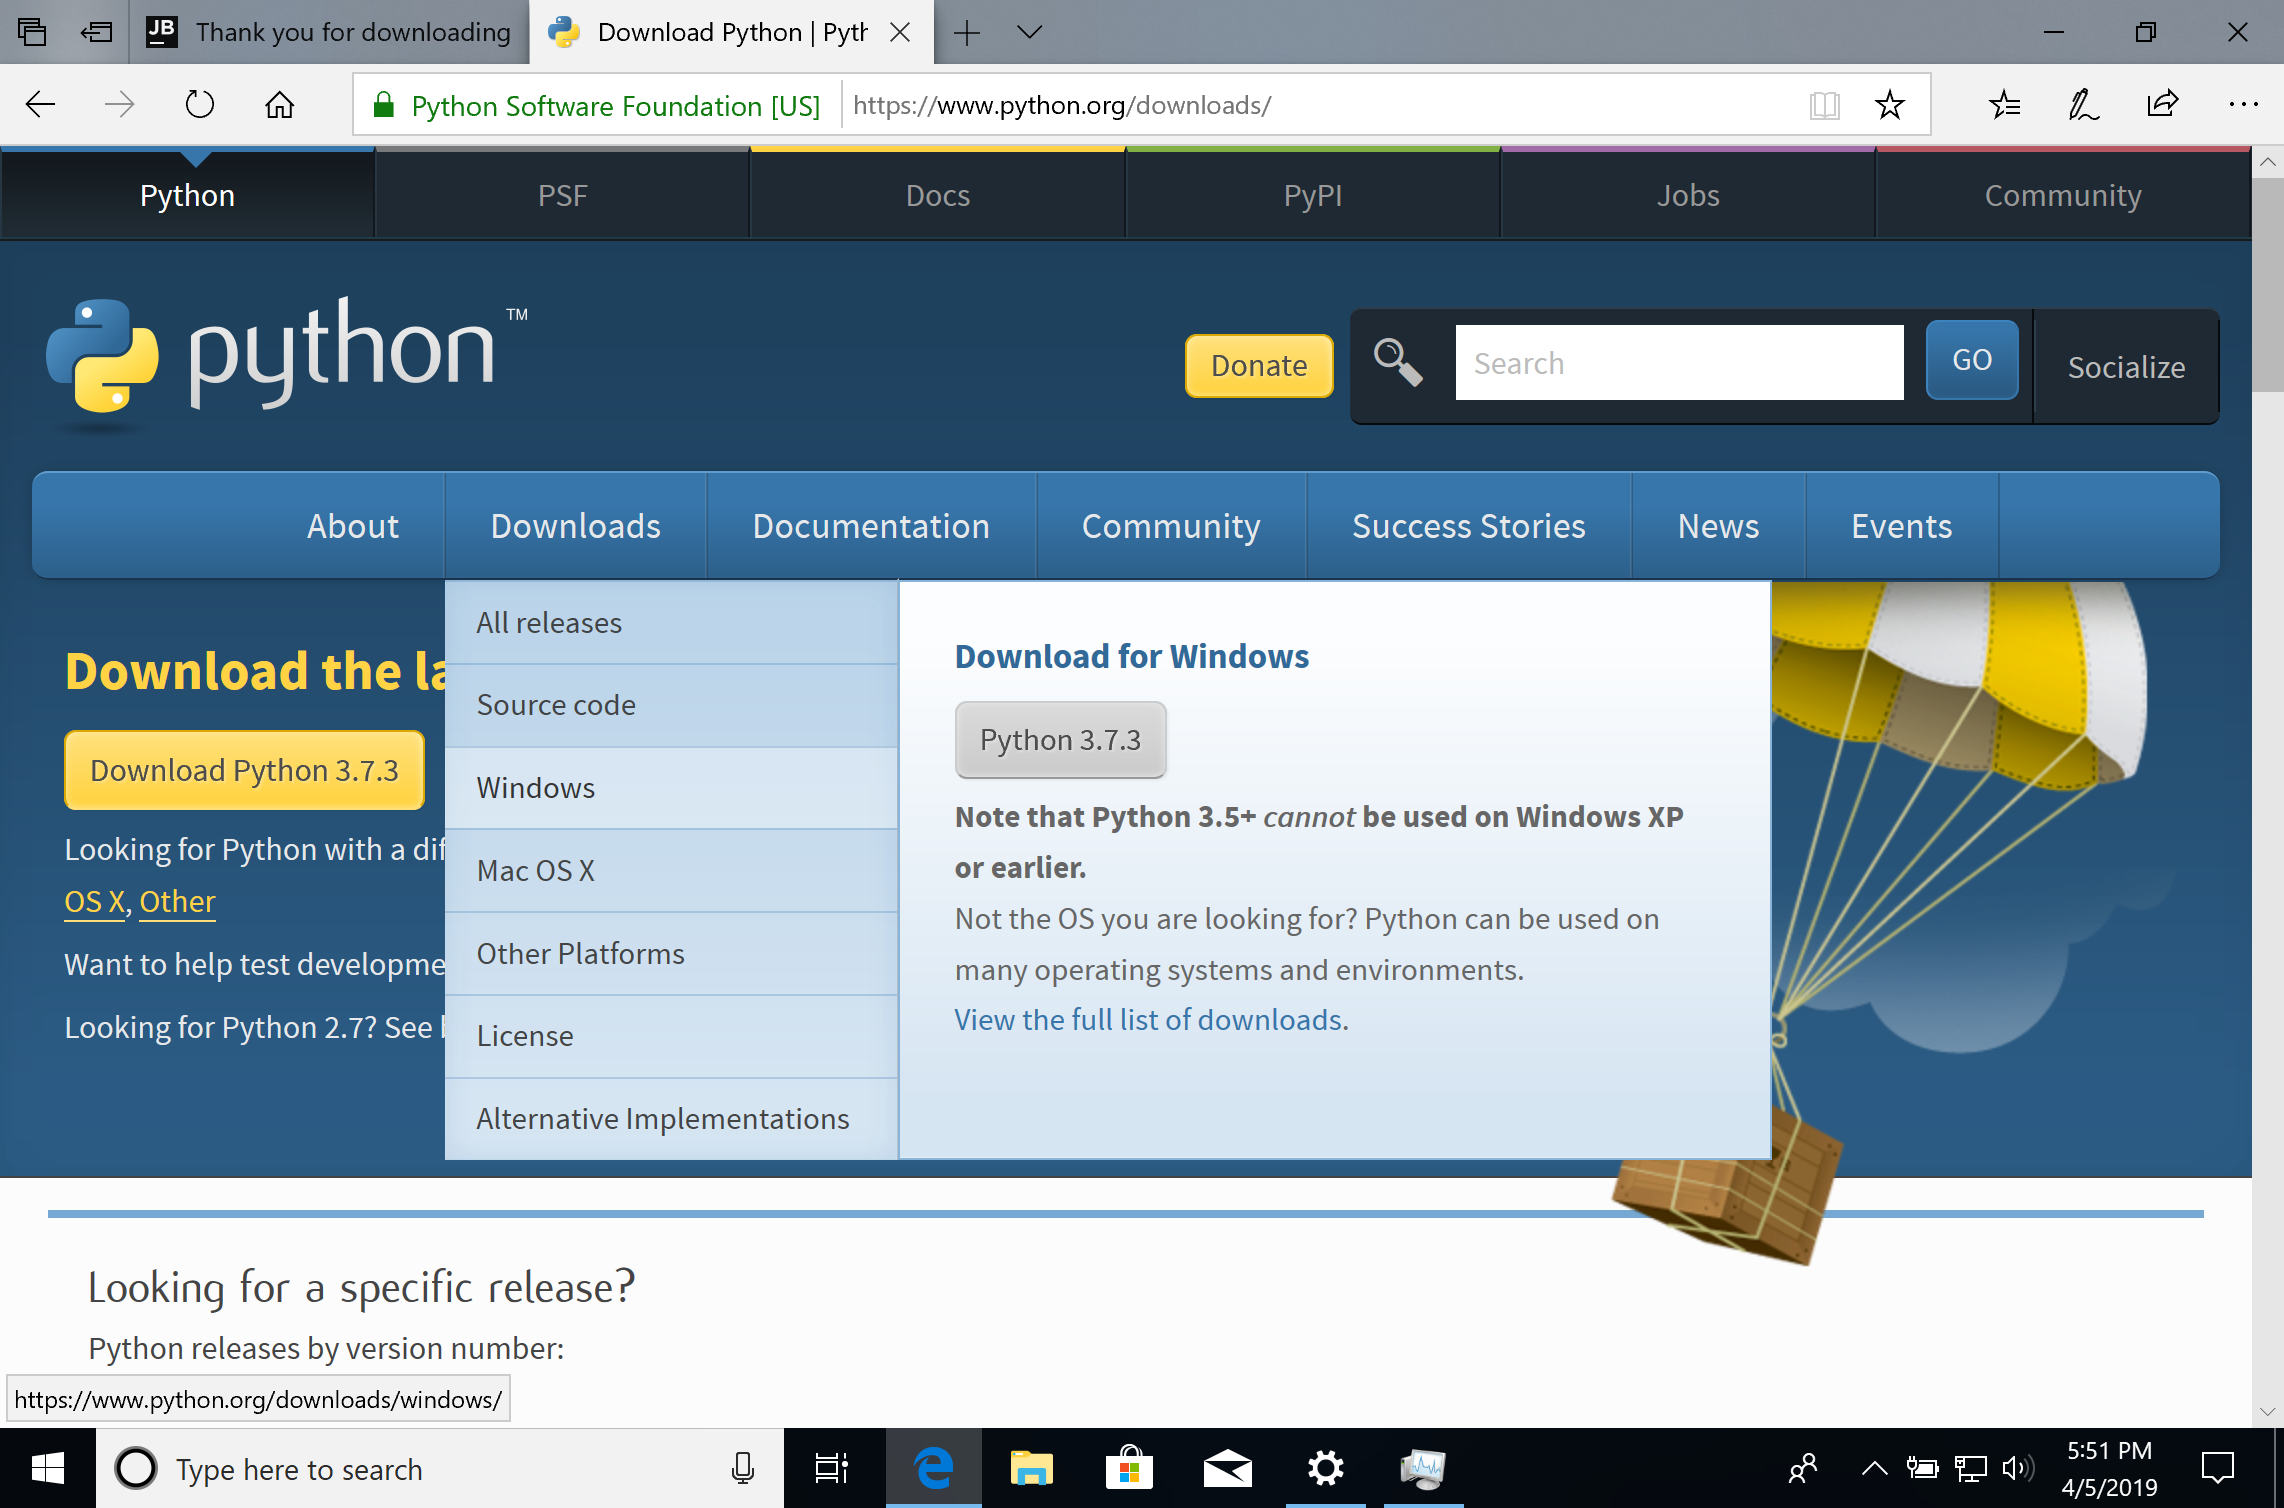
Task: Expand All releases list
Action: click(x=549, y=621)
